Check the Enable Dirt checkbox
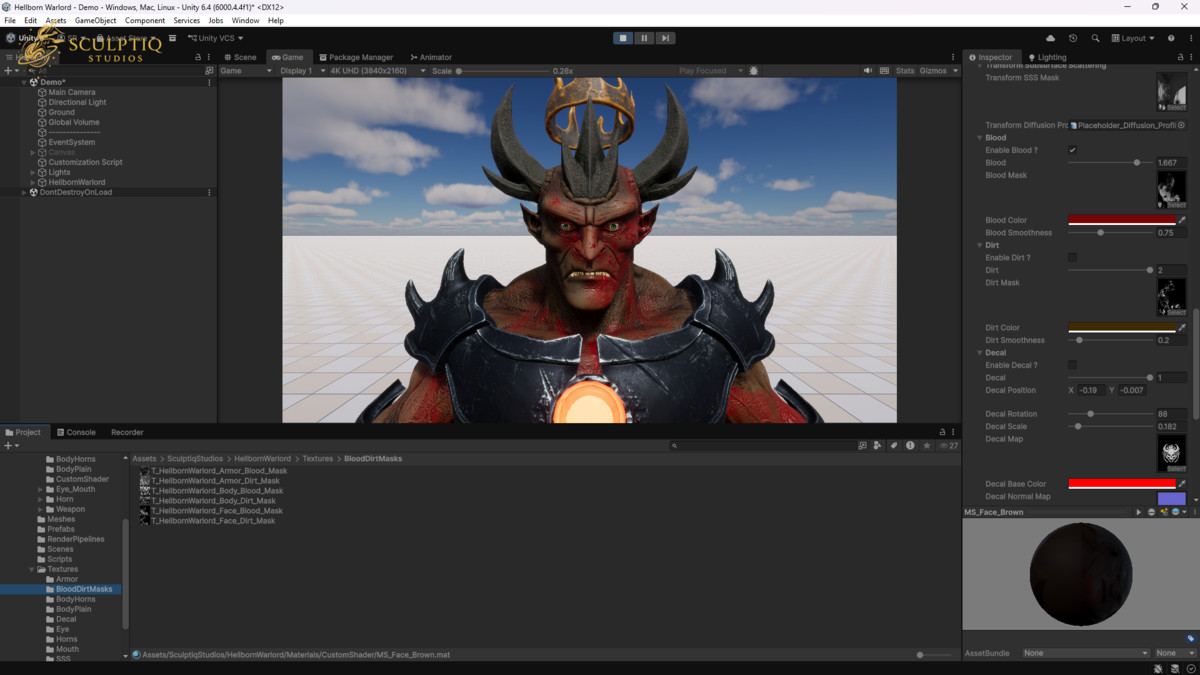This screenshot has height=675, width=1200. coord(1072,258)
